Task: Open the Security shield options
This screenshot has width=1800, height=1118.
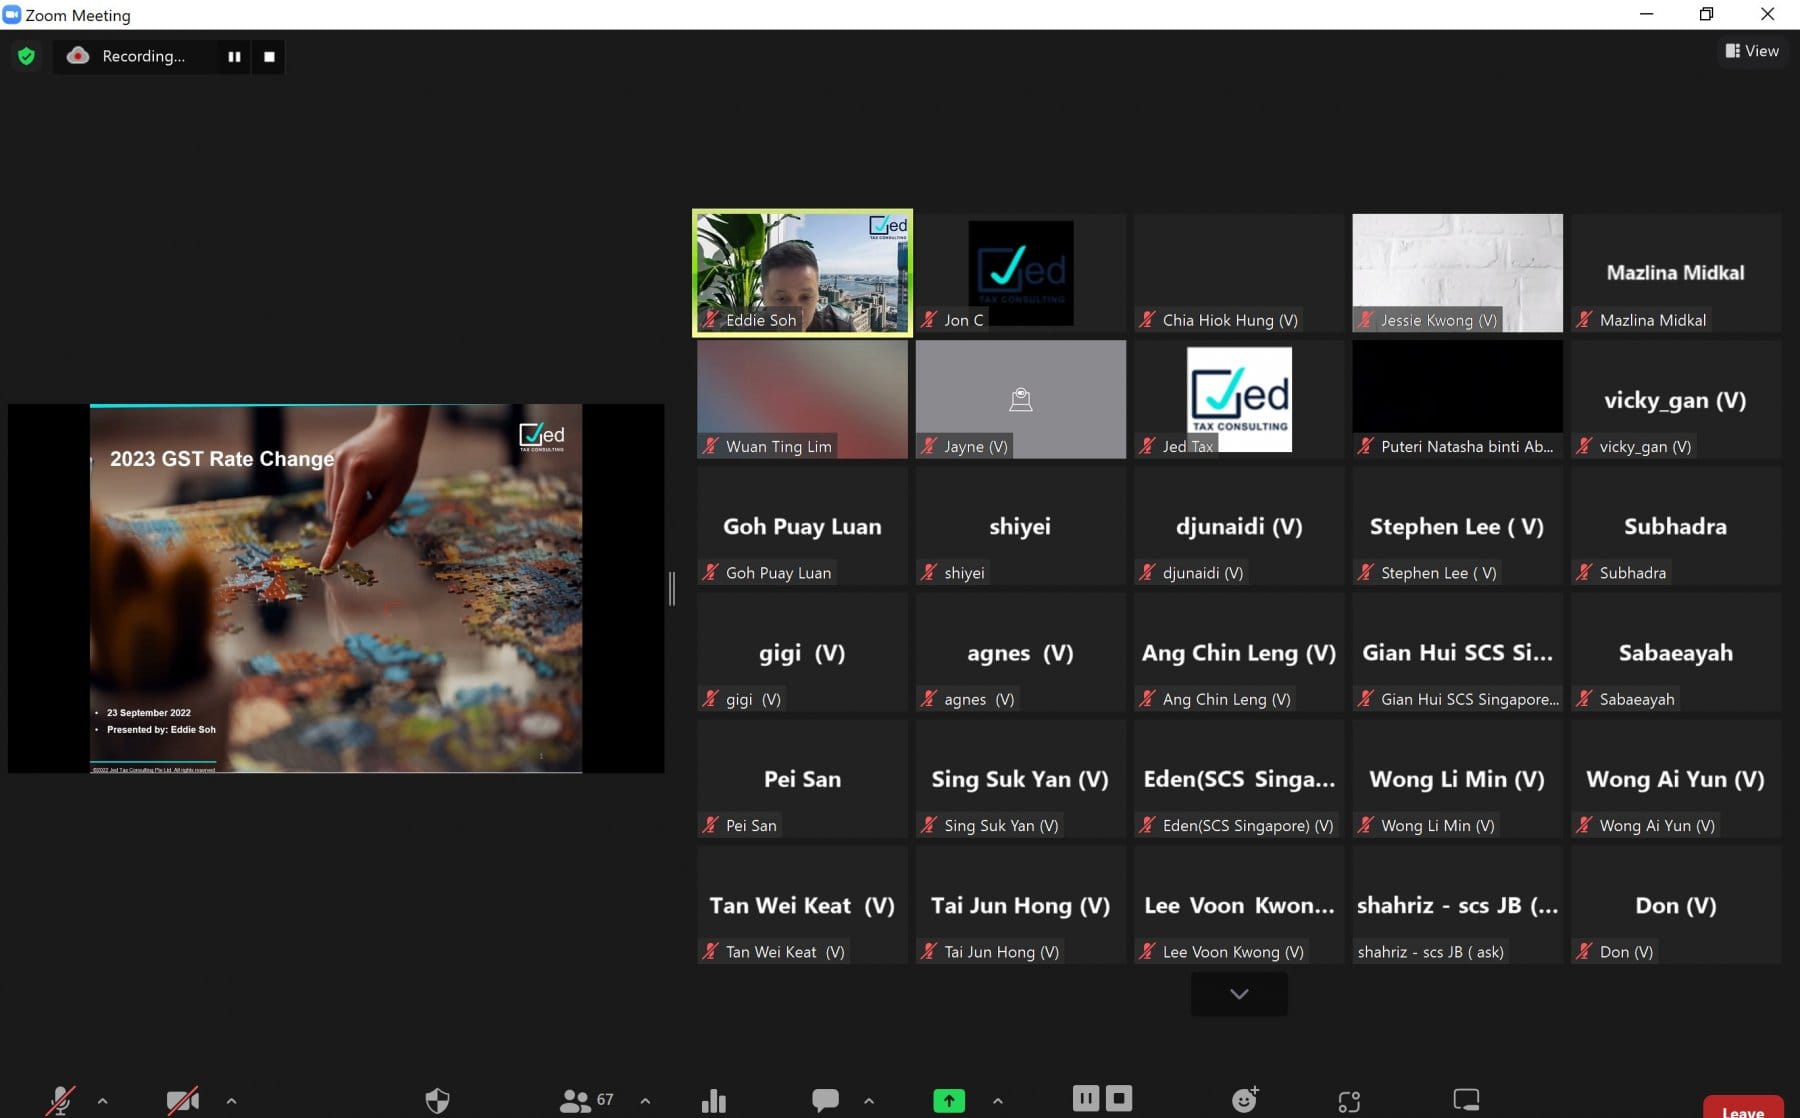Action: (437, 1100)
